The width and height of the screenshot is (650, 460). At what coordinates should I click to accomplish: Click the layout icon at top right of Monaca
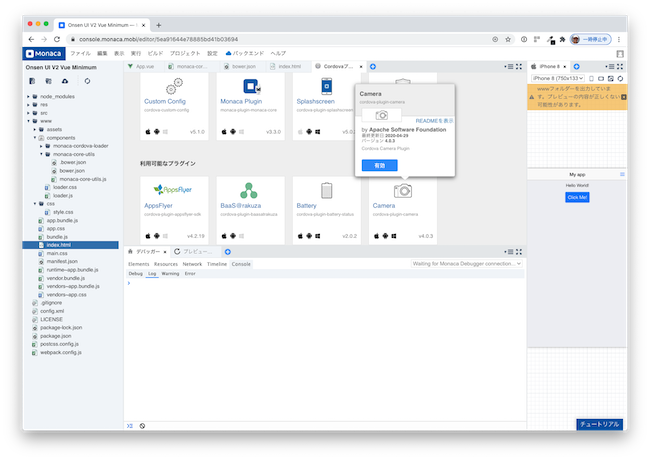point(620,54)
